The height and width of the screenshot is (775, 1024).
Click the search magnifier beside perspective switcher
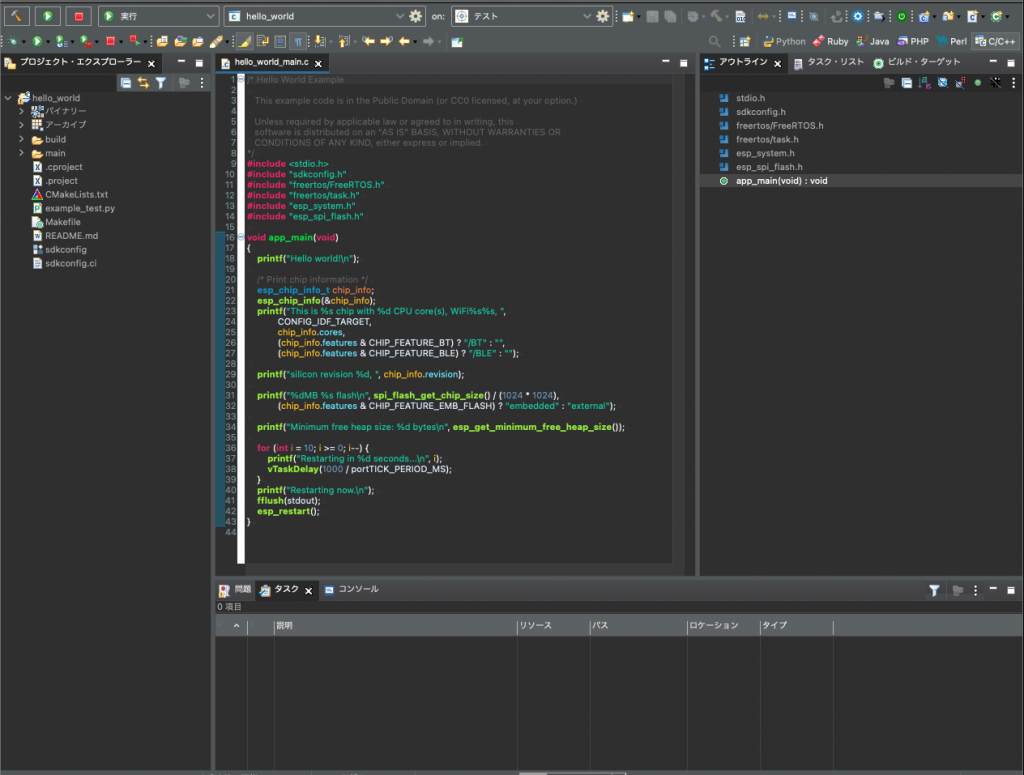point(714,42)
